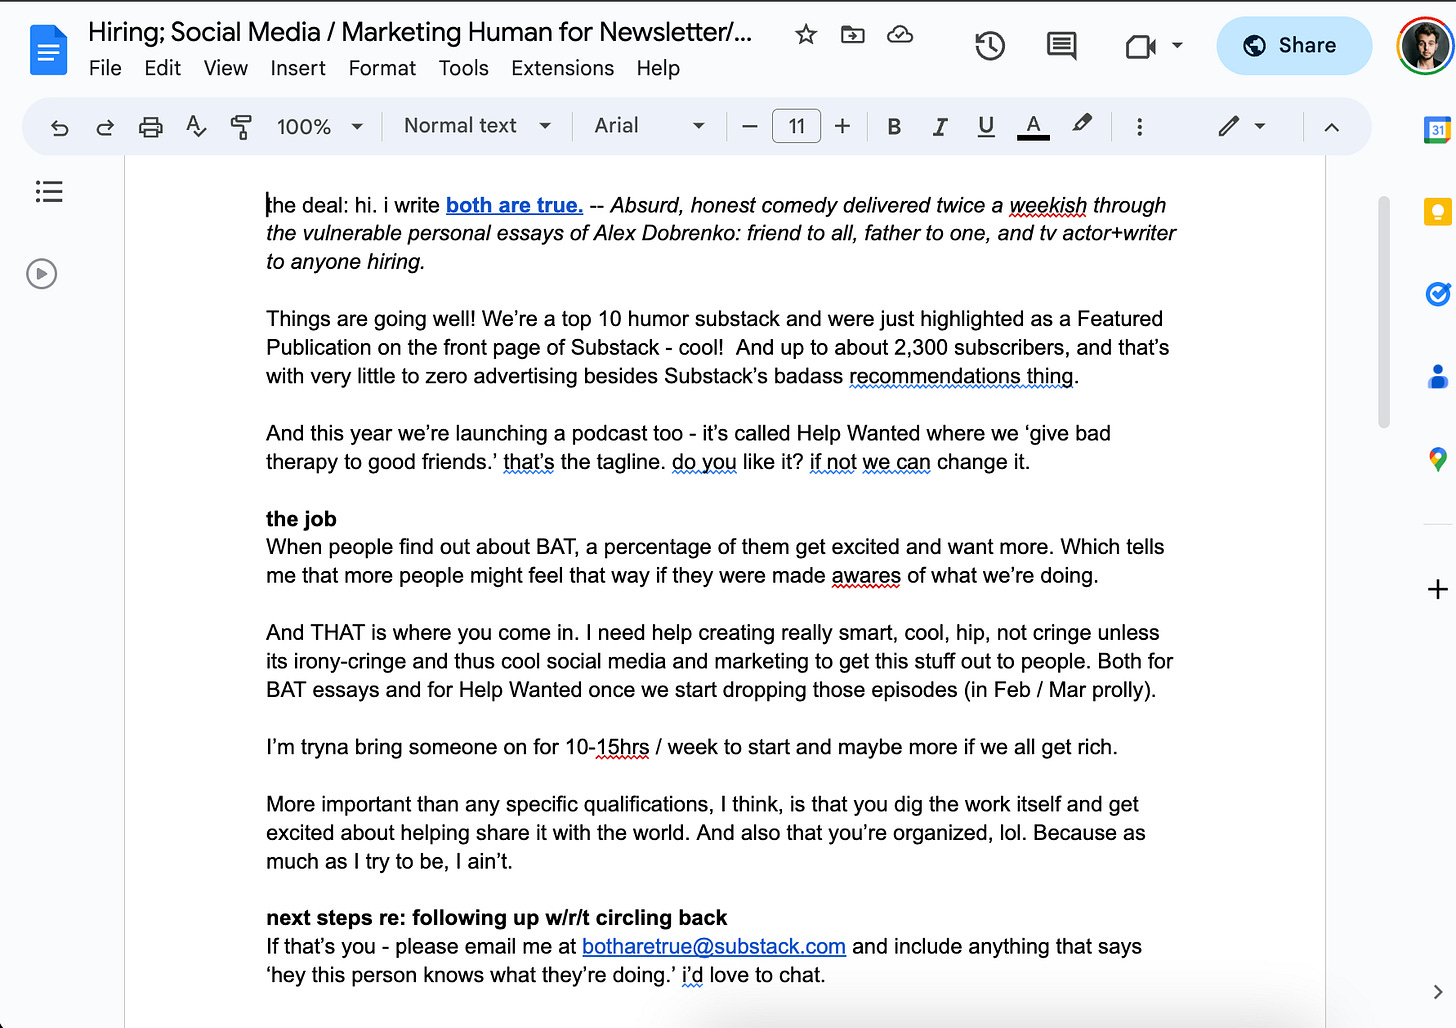Move document to a folder
This screenshot has width=1456, height=1028.
tap(853, 35)
